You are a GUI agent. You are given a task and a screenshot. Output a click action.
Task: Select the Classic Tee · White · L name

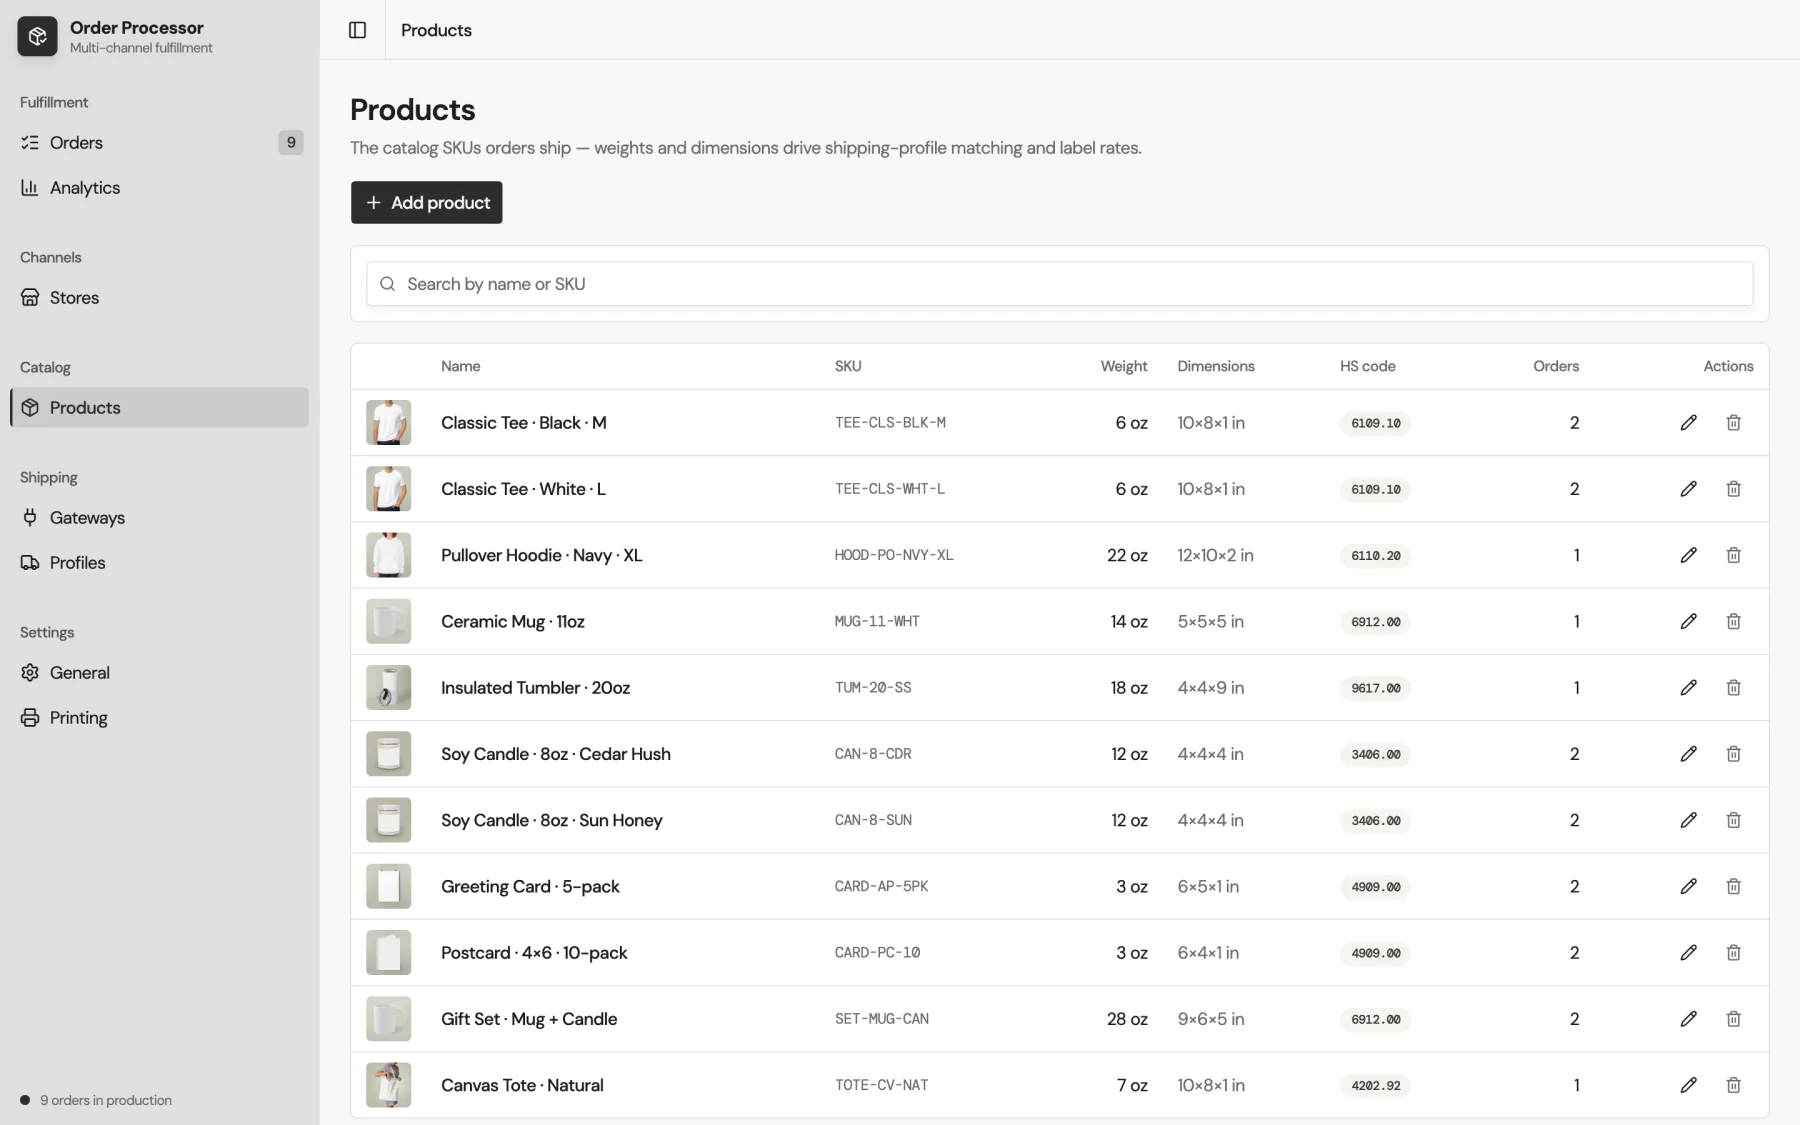tap(523, 489)
